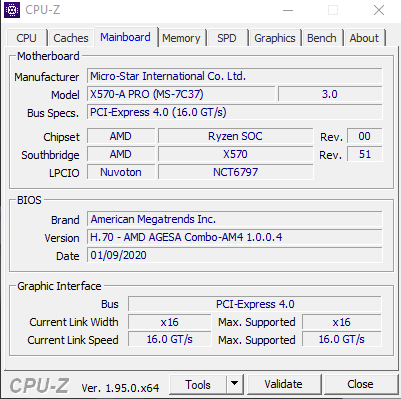Select the Mainboard tab
This screenshot has height=399, width=401.
coord(125,37)
